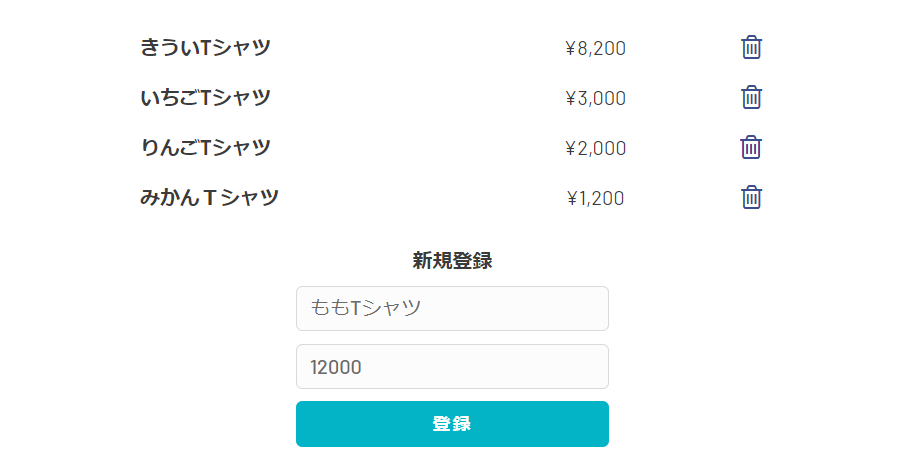Click the 新規登録 heading
This screenshot has width=915, height=470.
point(452,261)
